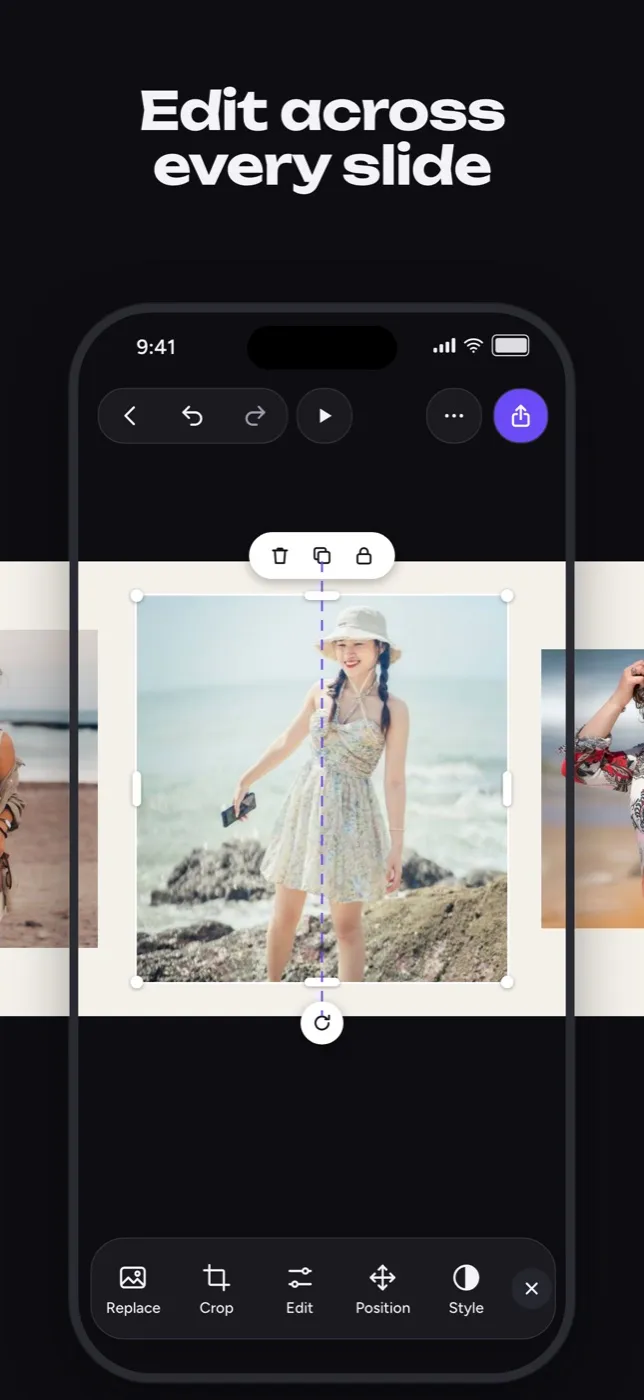Viewport: 644px width, 1400px height.
Task: Select the Crop tool
Action: (x=216, y=1289)
